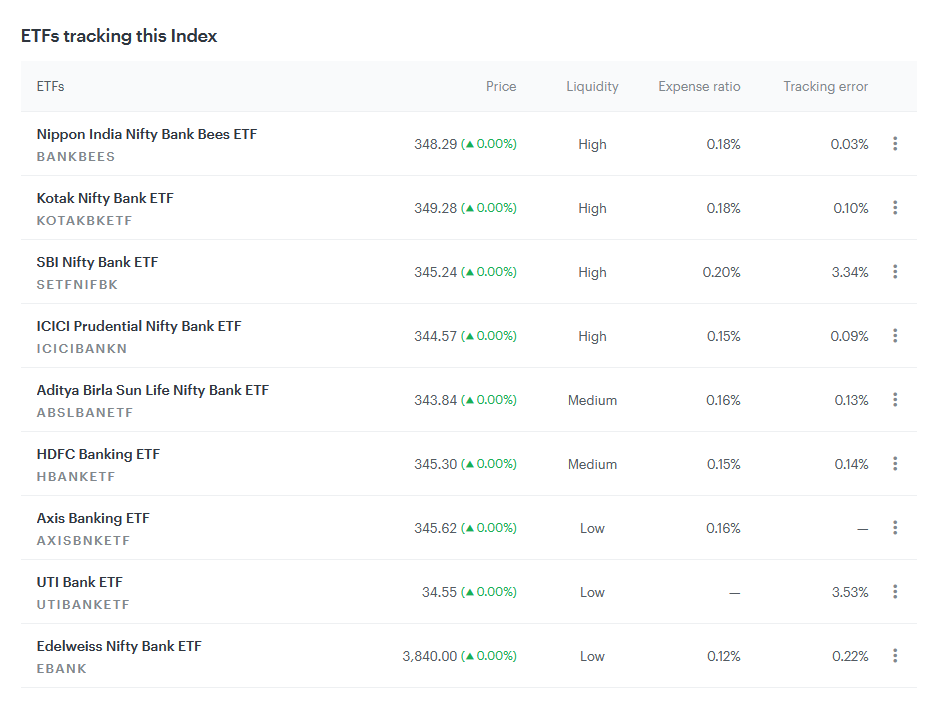Click the 0.09% tracking error value
This screenshot has height=708, width=935.
click(849, 336)
